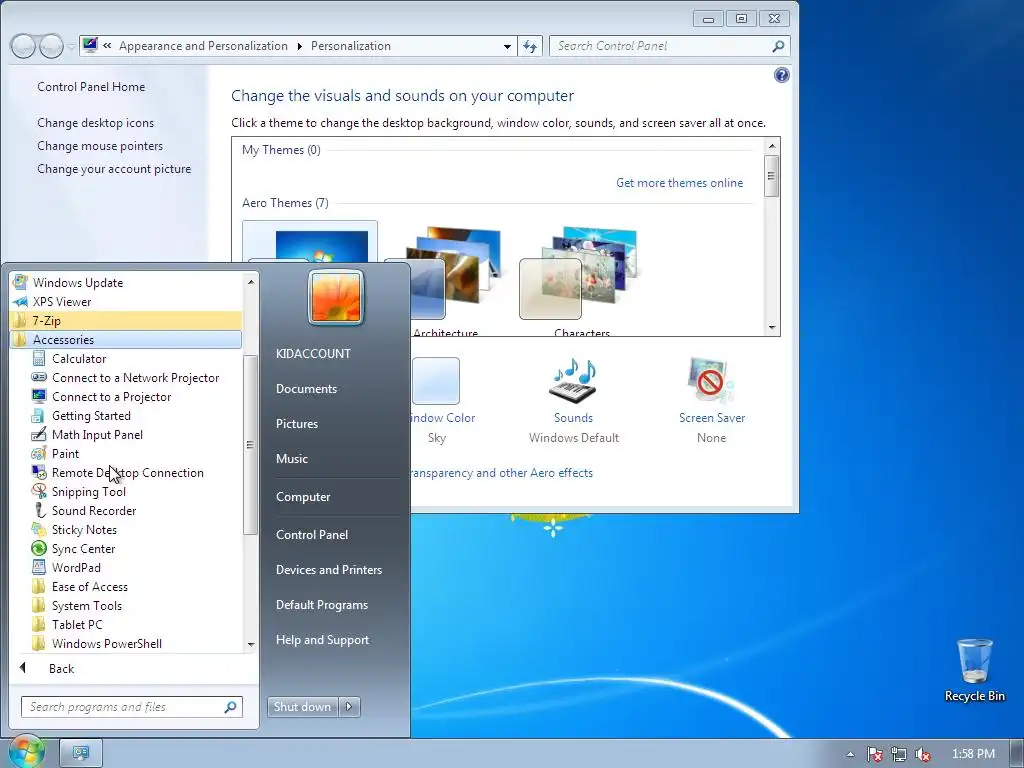Expand the Windows PowerShell folder

[x=106, y=643]
